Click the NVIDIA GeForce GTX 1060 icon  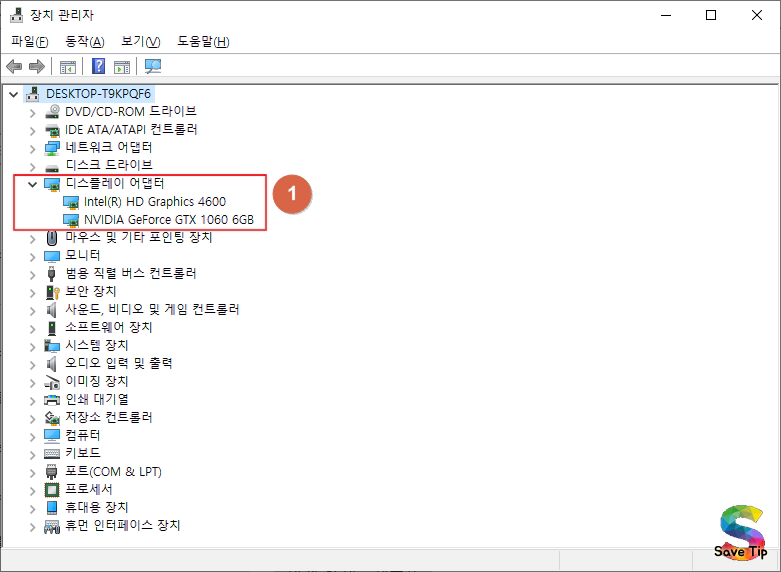click(71, 220)
